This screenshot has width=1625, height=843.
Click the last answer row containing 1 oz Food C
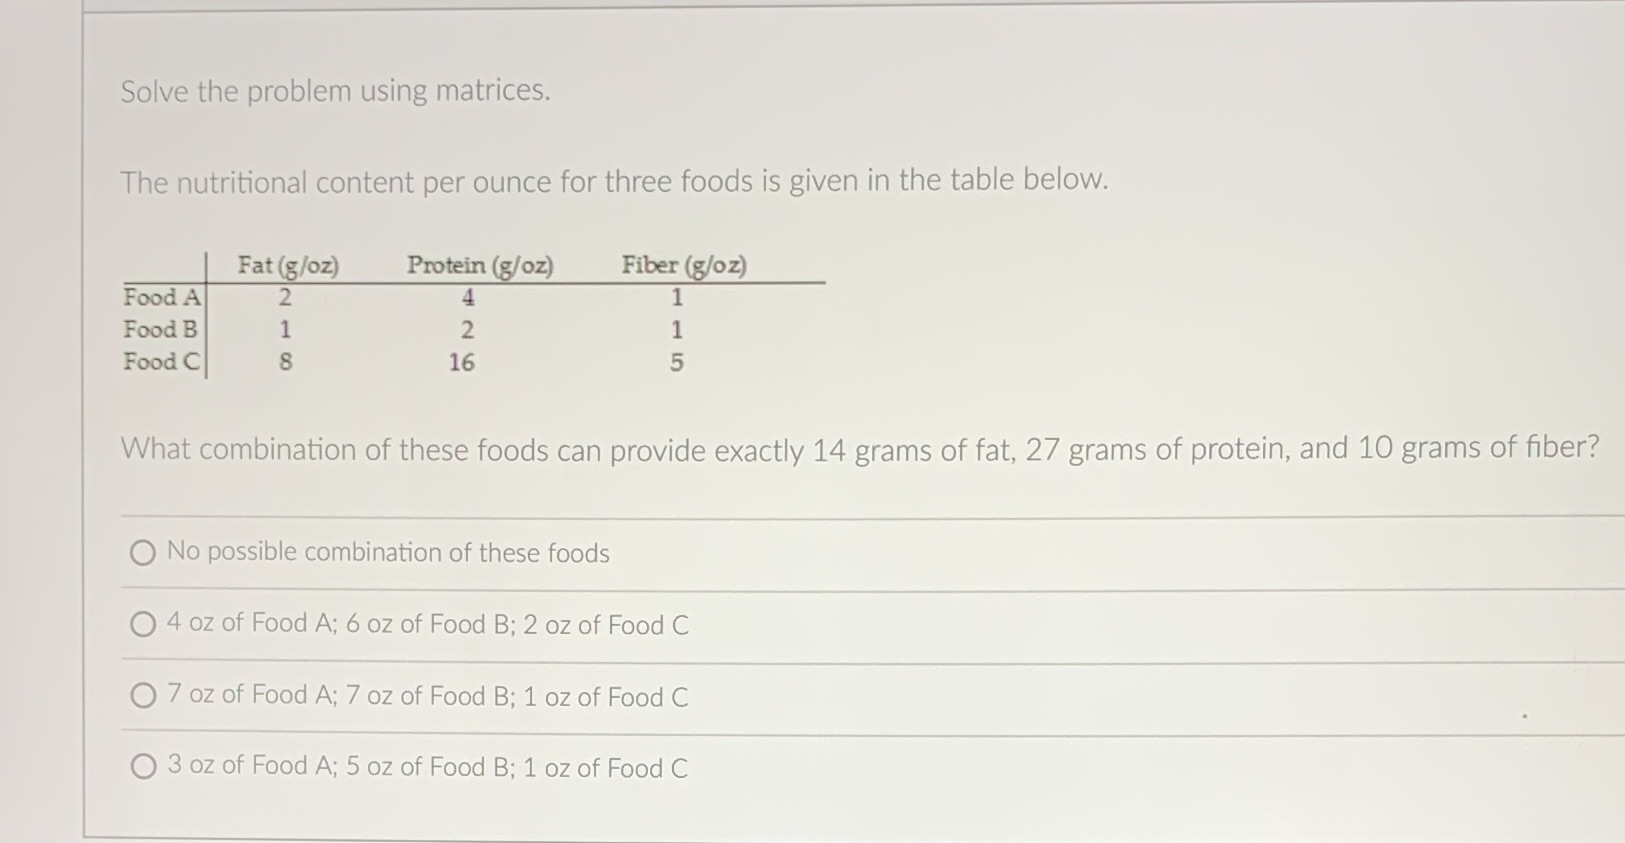pyautogui.click(x=427, y=767)
